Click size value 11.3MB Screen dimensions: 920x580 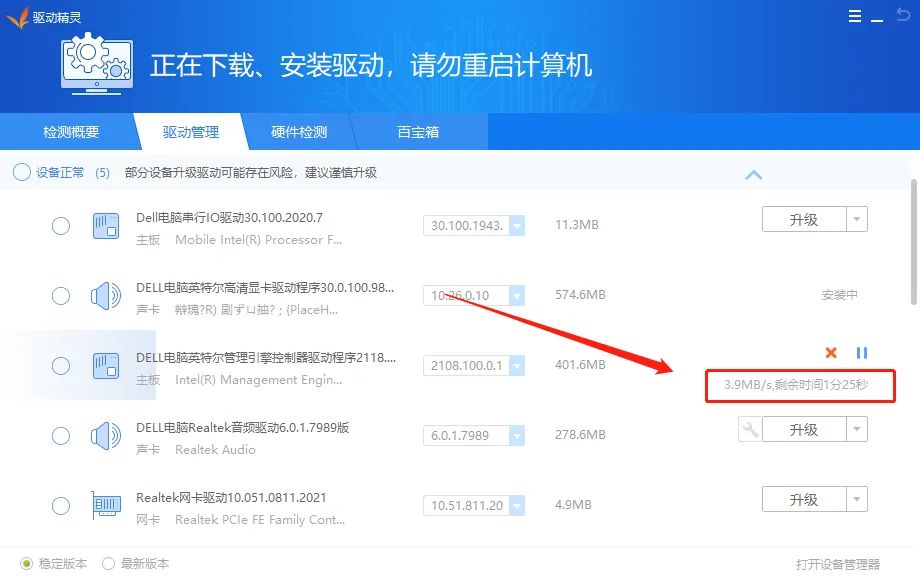(x=577, y=225)
